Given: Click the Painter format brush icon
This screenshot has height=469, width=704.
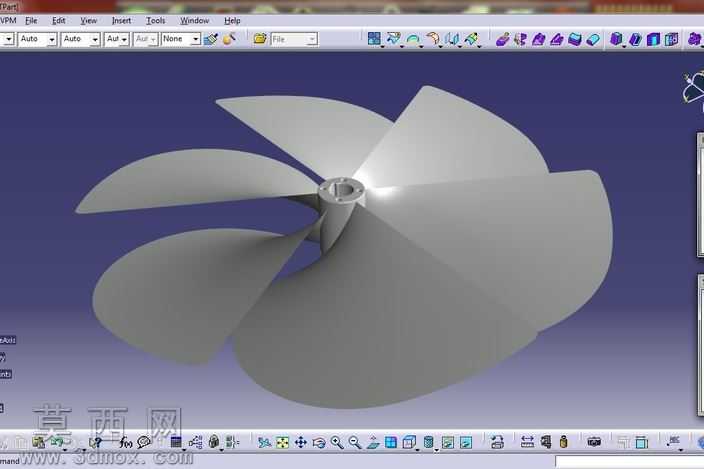Looking at the screenshot, I should pos(211,39).
